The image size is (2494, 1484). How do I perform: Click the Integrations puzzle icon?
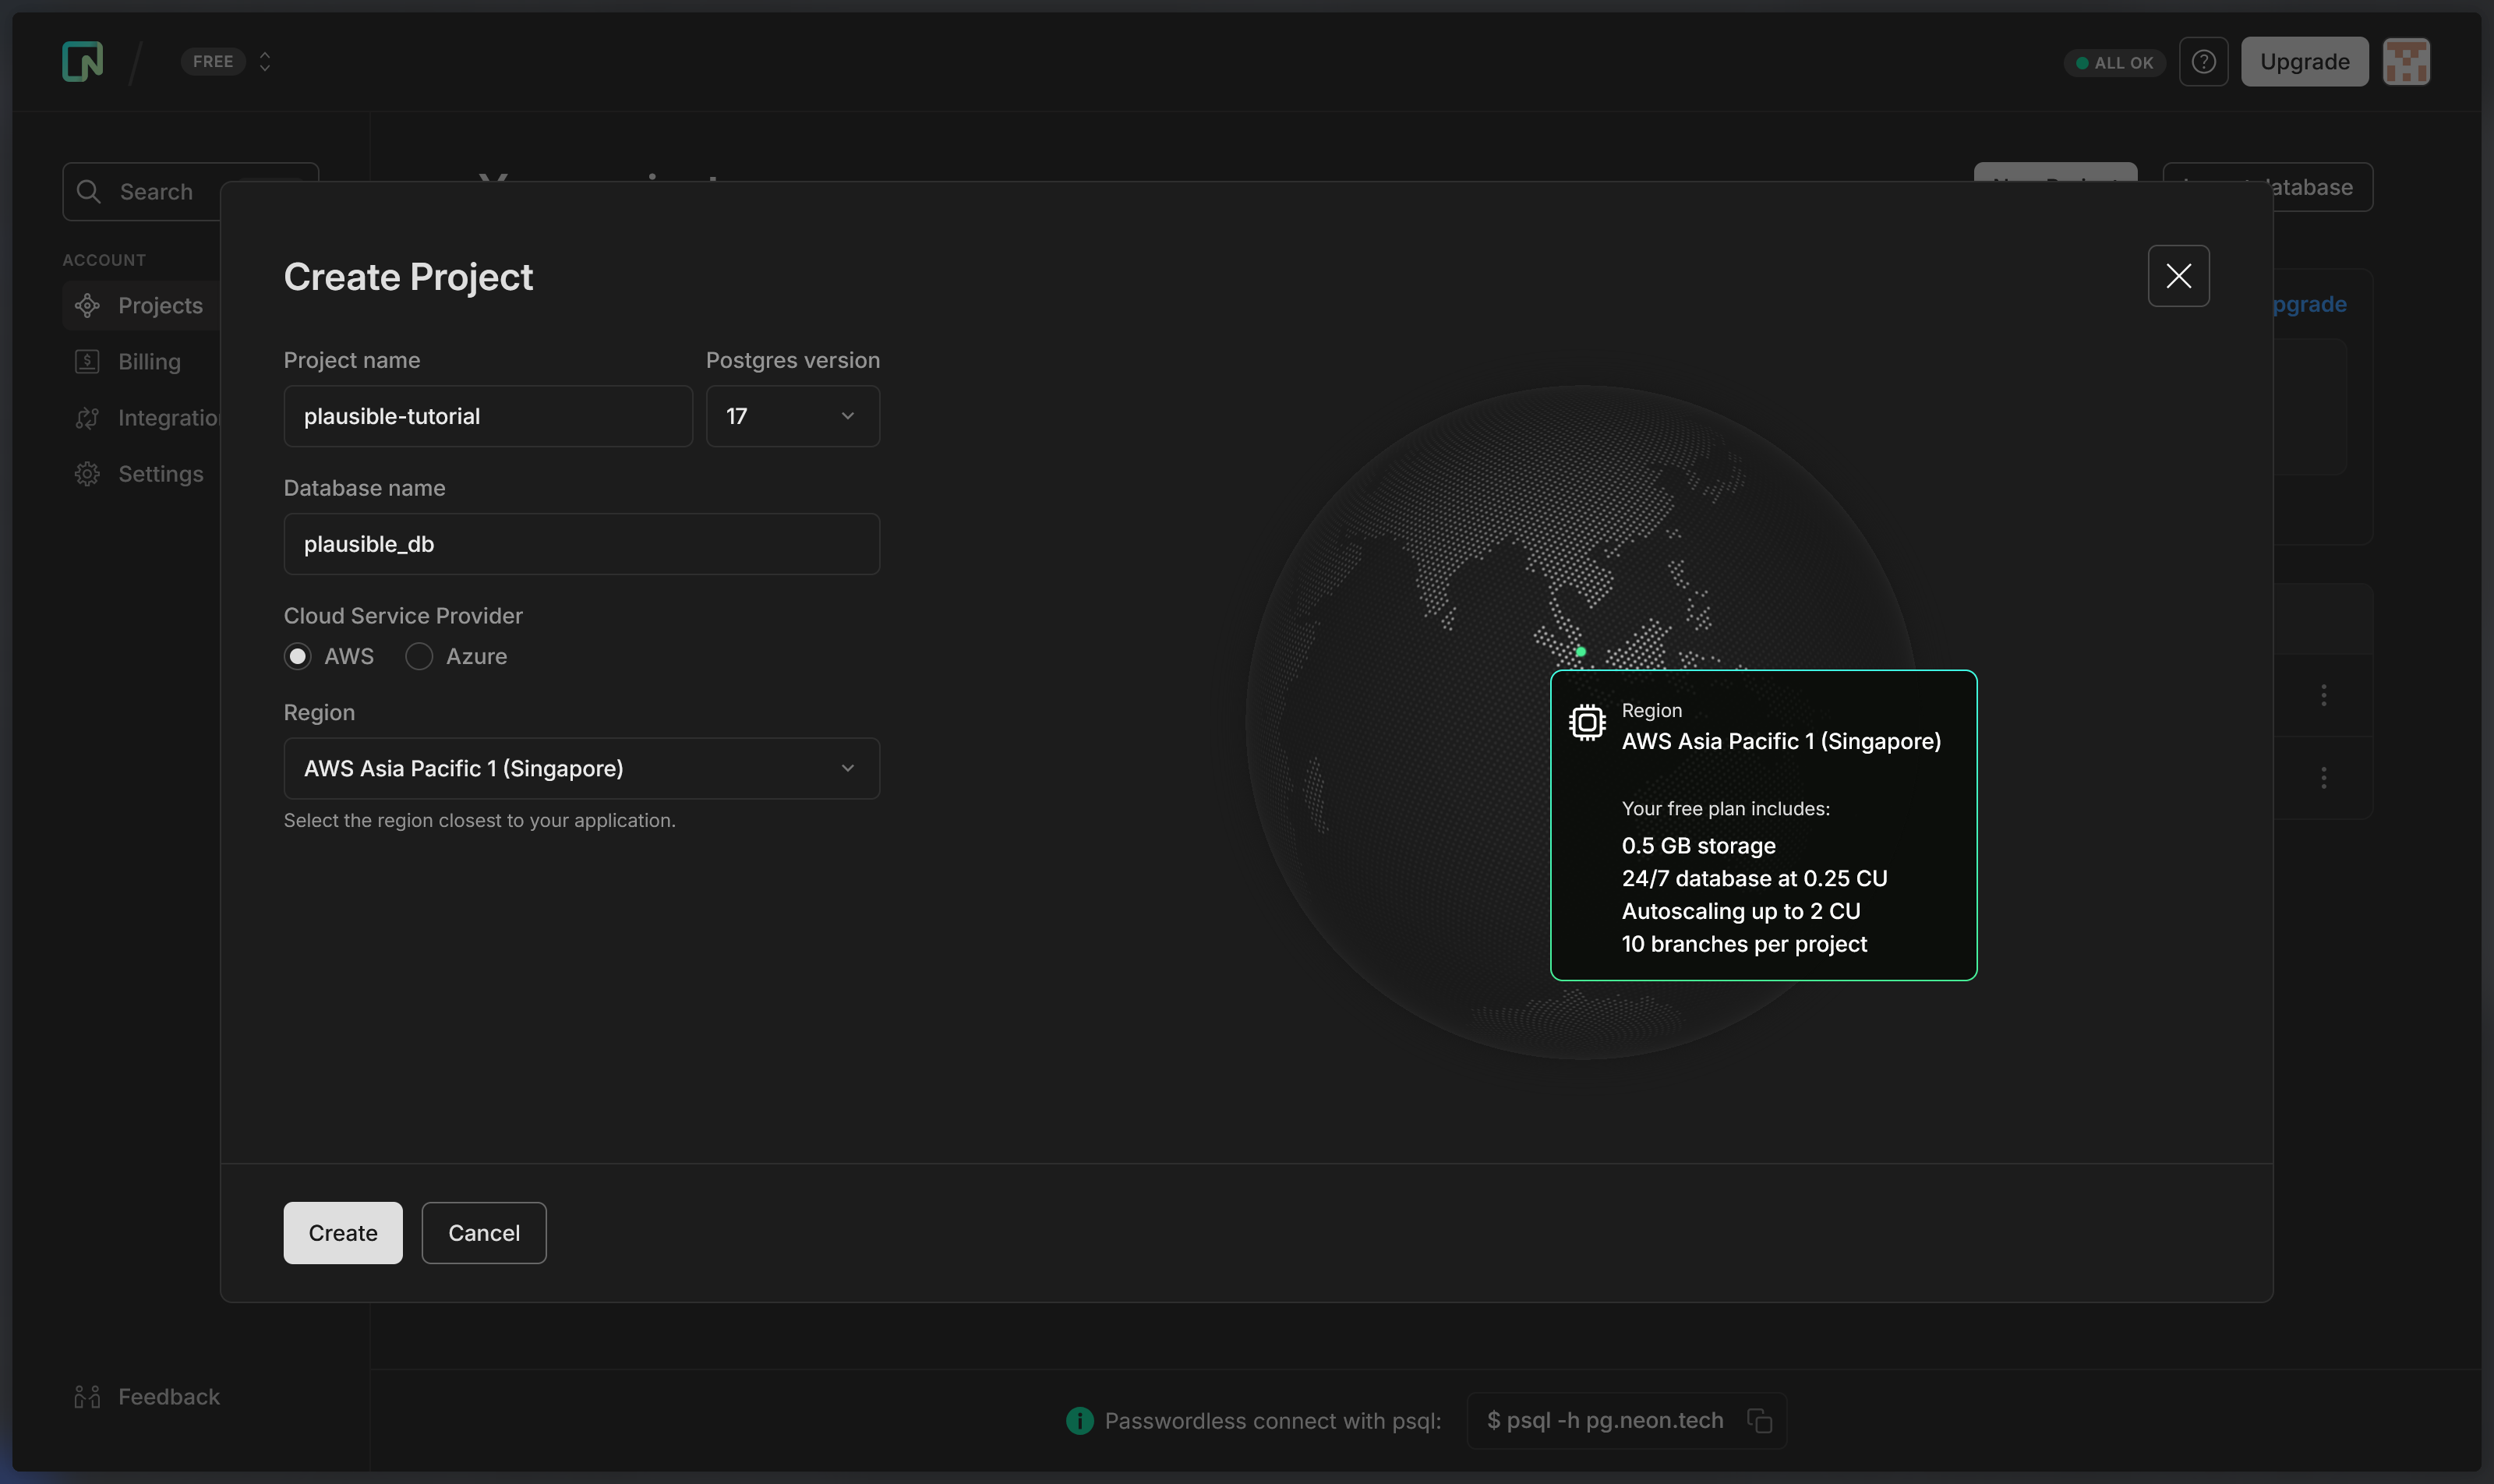87,417
